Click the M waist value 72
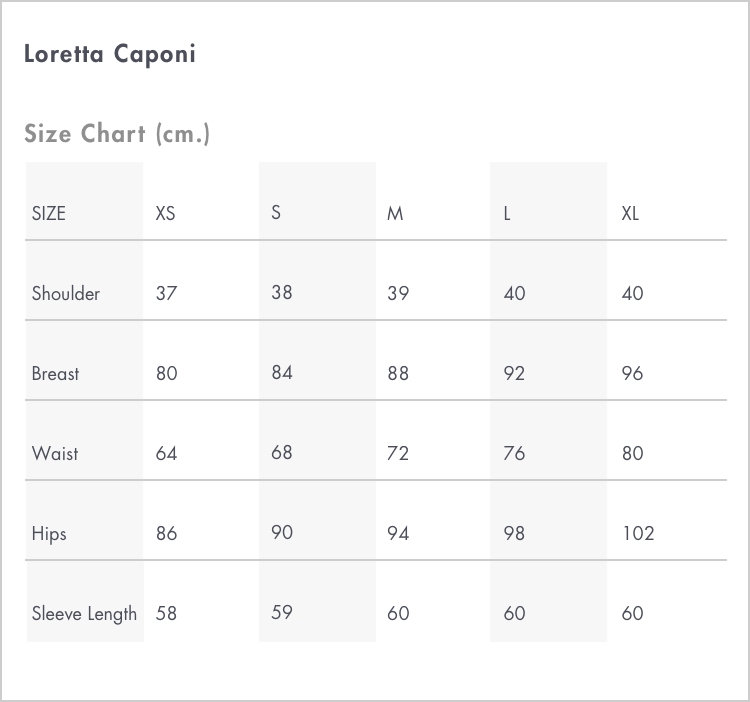This screenshot has width=750, height=702. tap(398, 453)
